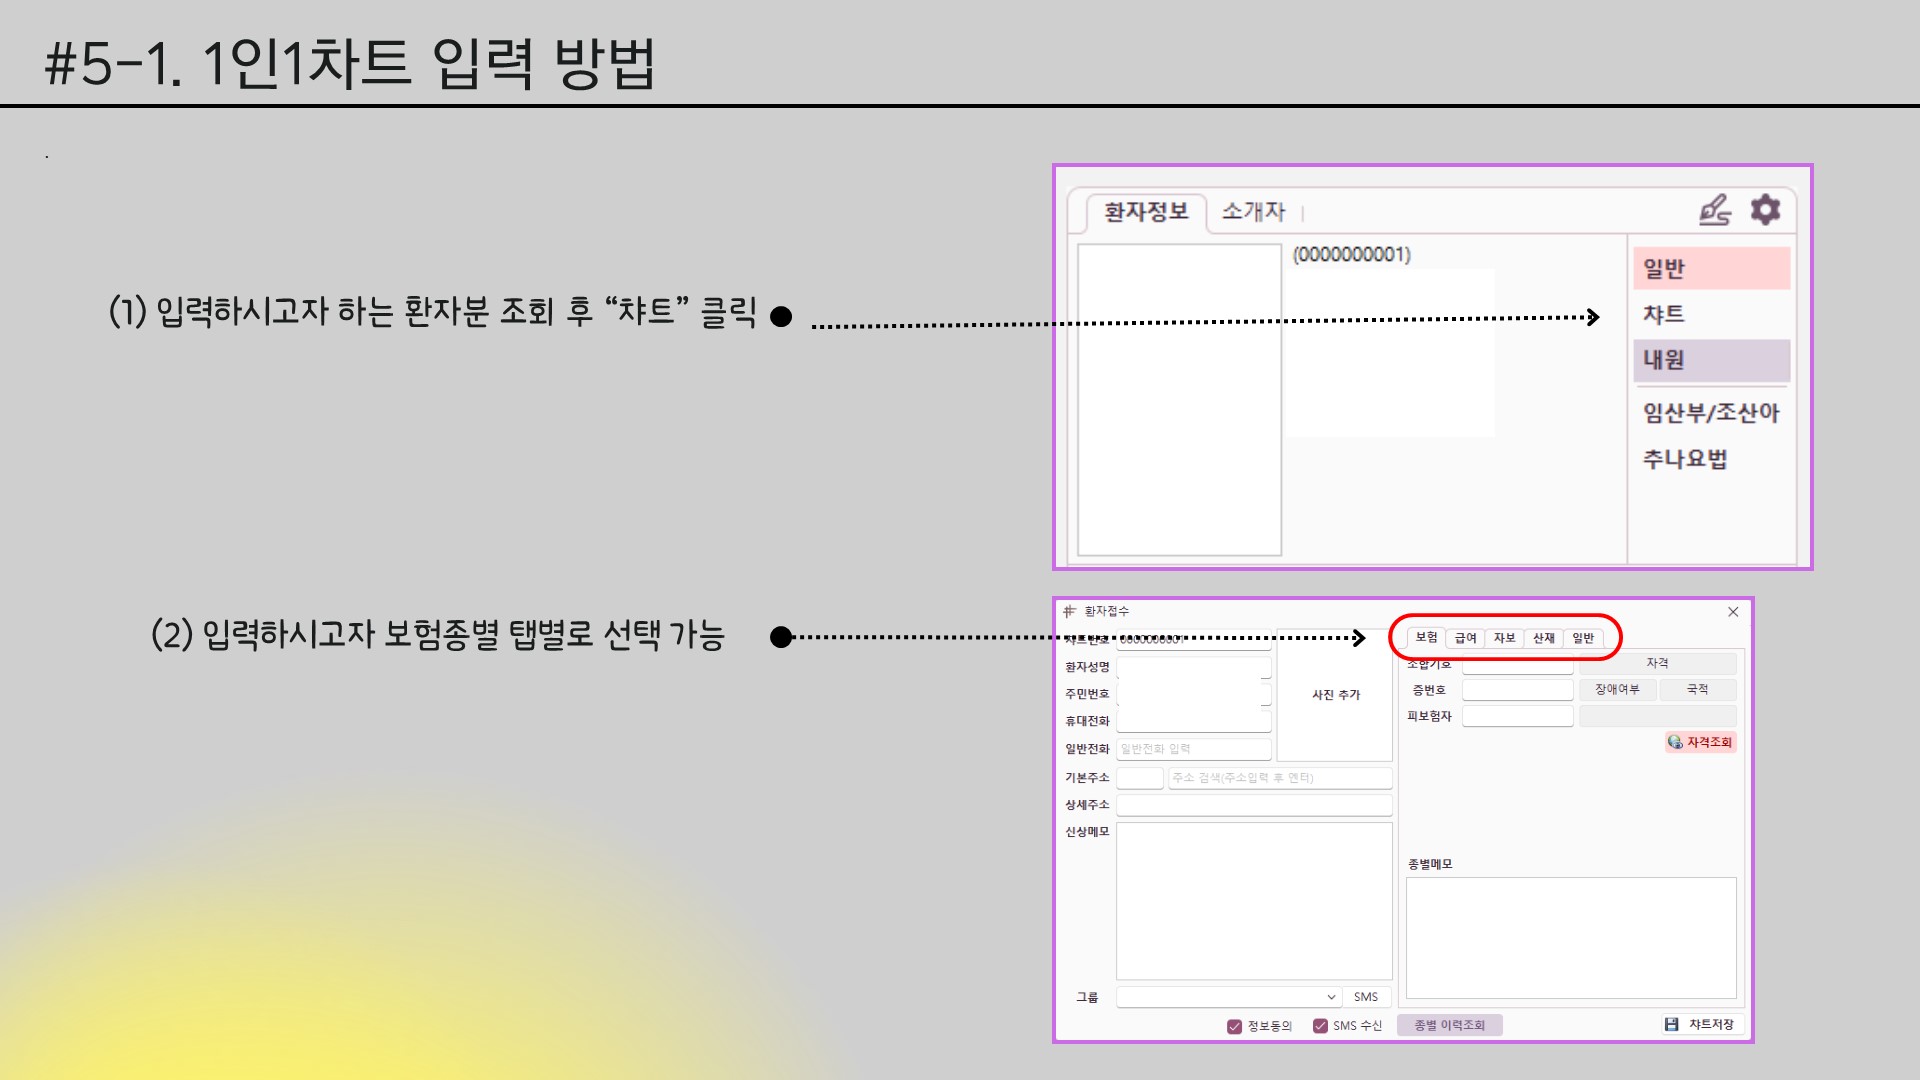
Task: Click the signature pen icon in patient panel
Action: pyautogui.click(x=1714, y=210)
